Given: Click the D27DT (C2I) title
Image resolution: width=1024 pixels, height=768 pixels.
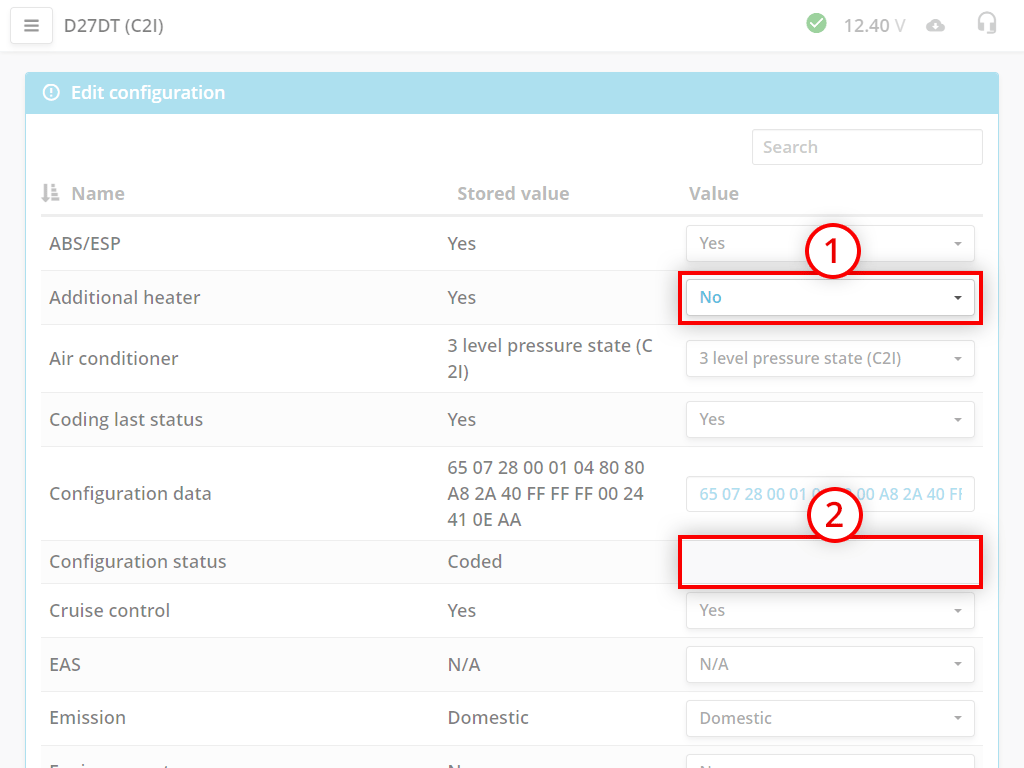Looking at the screenshot, I should tap(113, 26).
